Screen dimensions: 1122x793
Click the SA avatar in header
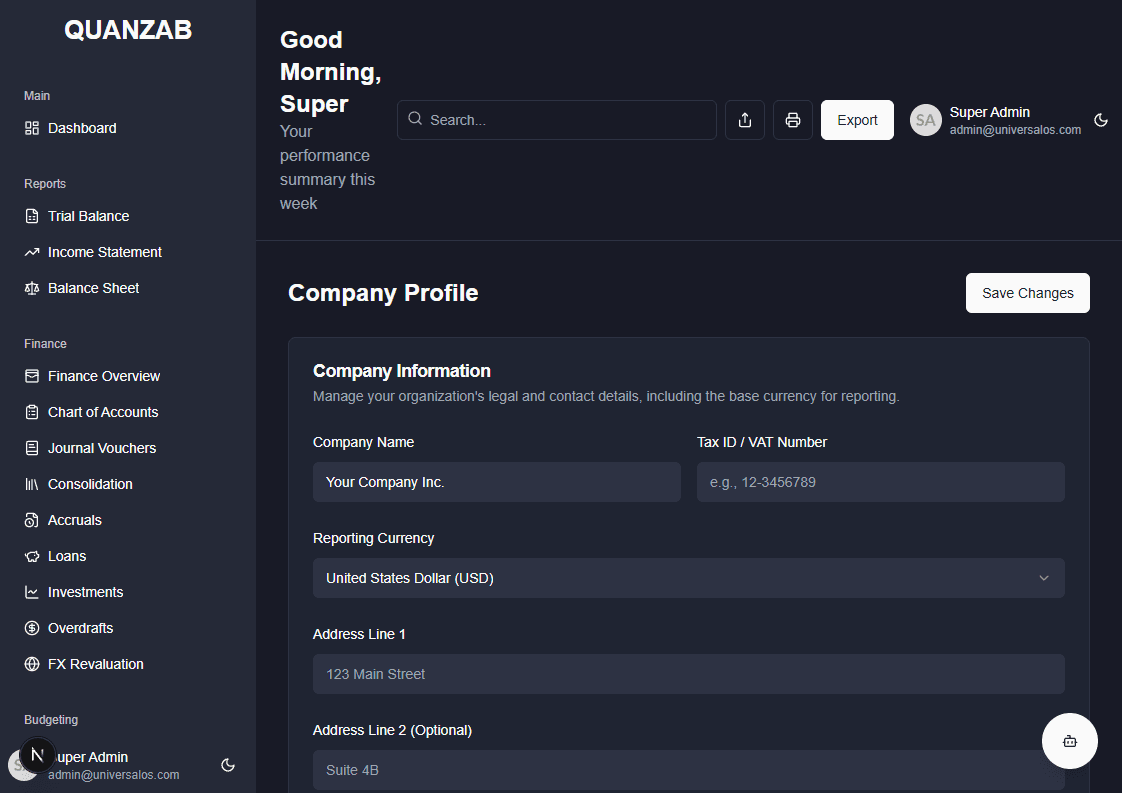click(x=925, y=120)
